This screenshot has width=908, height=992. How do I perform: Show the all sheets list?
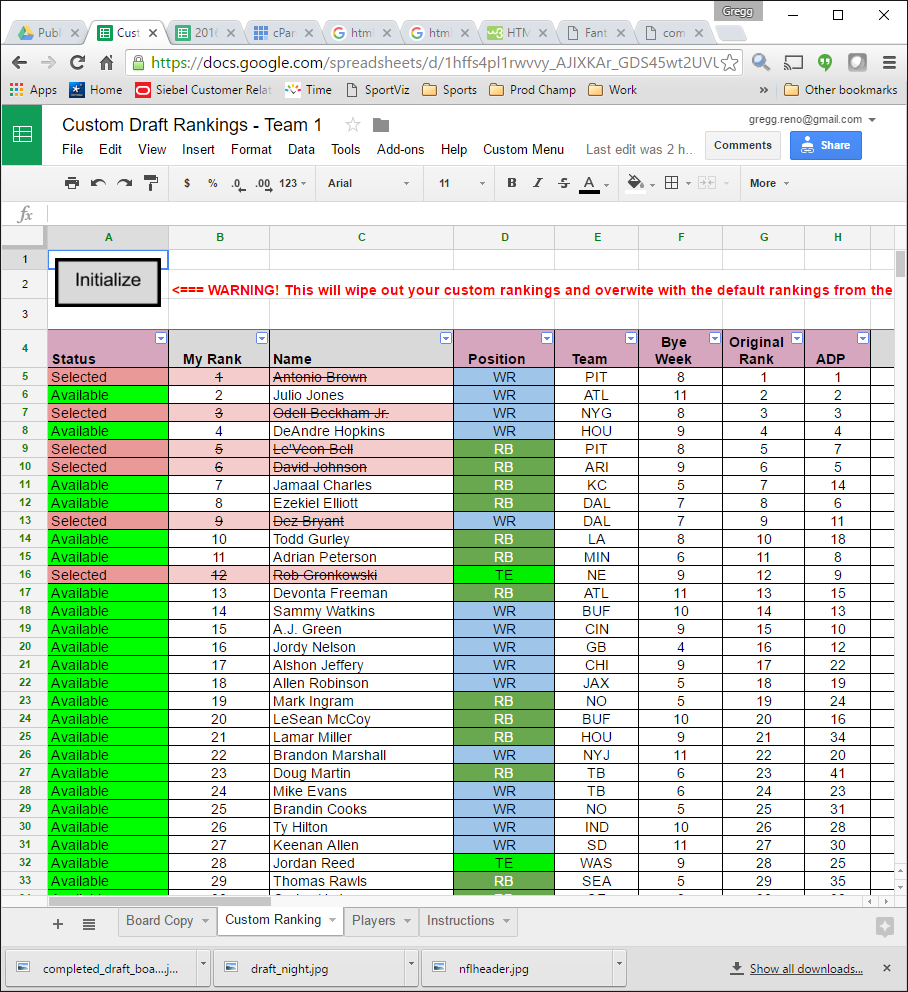[x=89, y=924]
